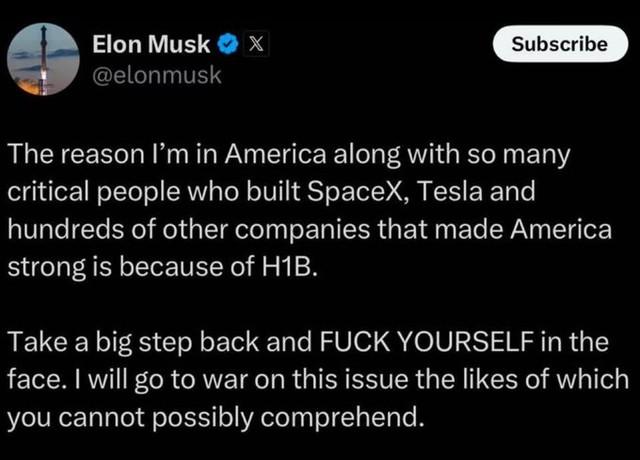Screen dimensions: 640x460
Task: Open the Elon Musk display name link
Action: 151,43
